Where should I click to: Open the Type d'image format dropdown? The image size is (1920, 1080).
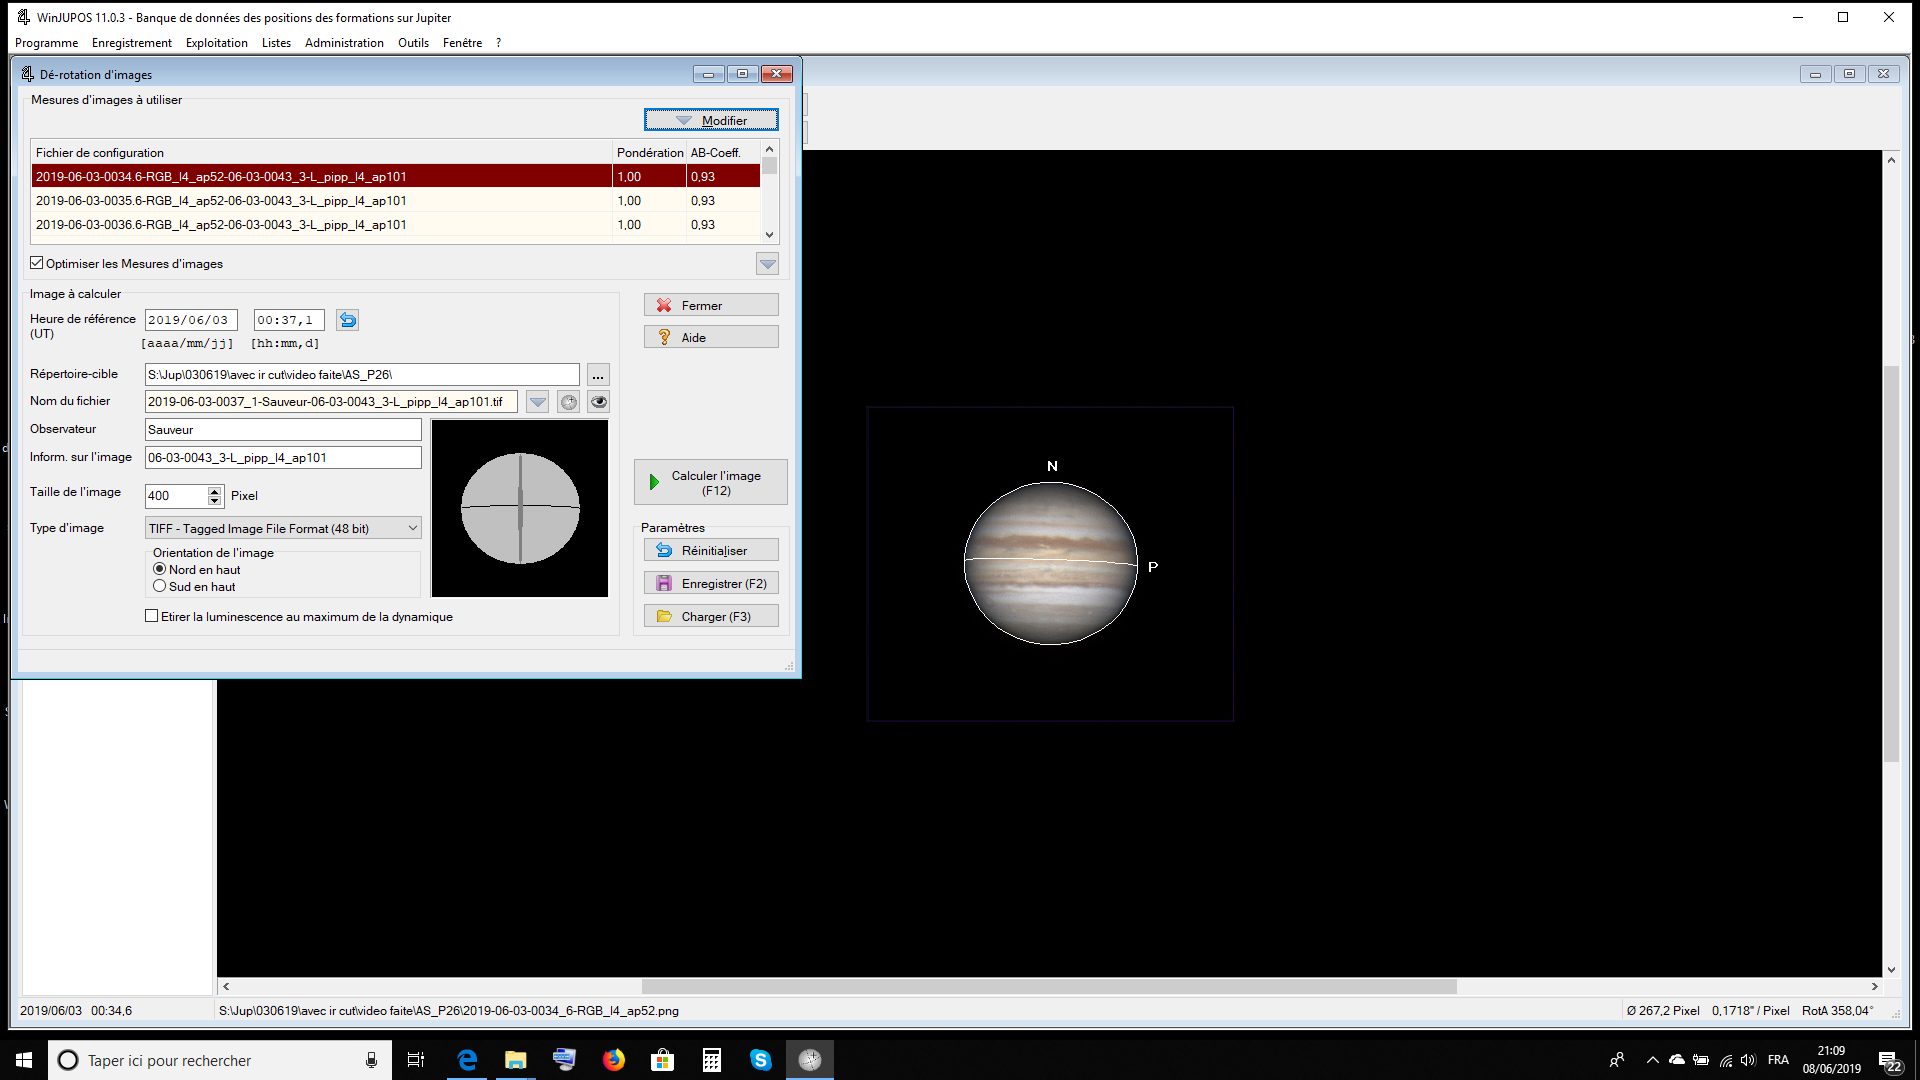pos(412,528)
